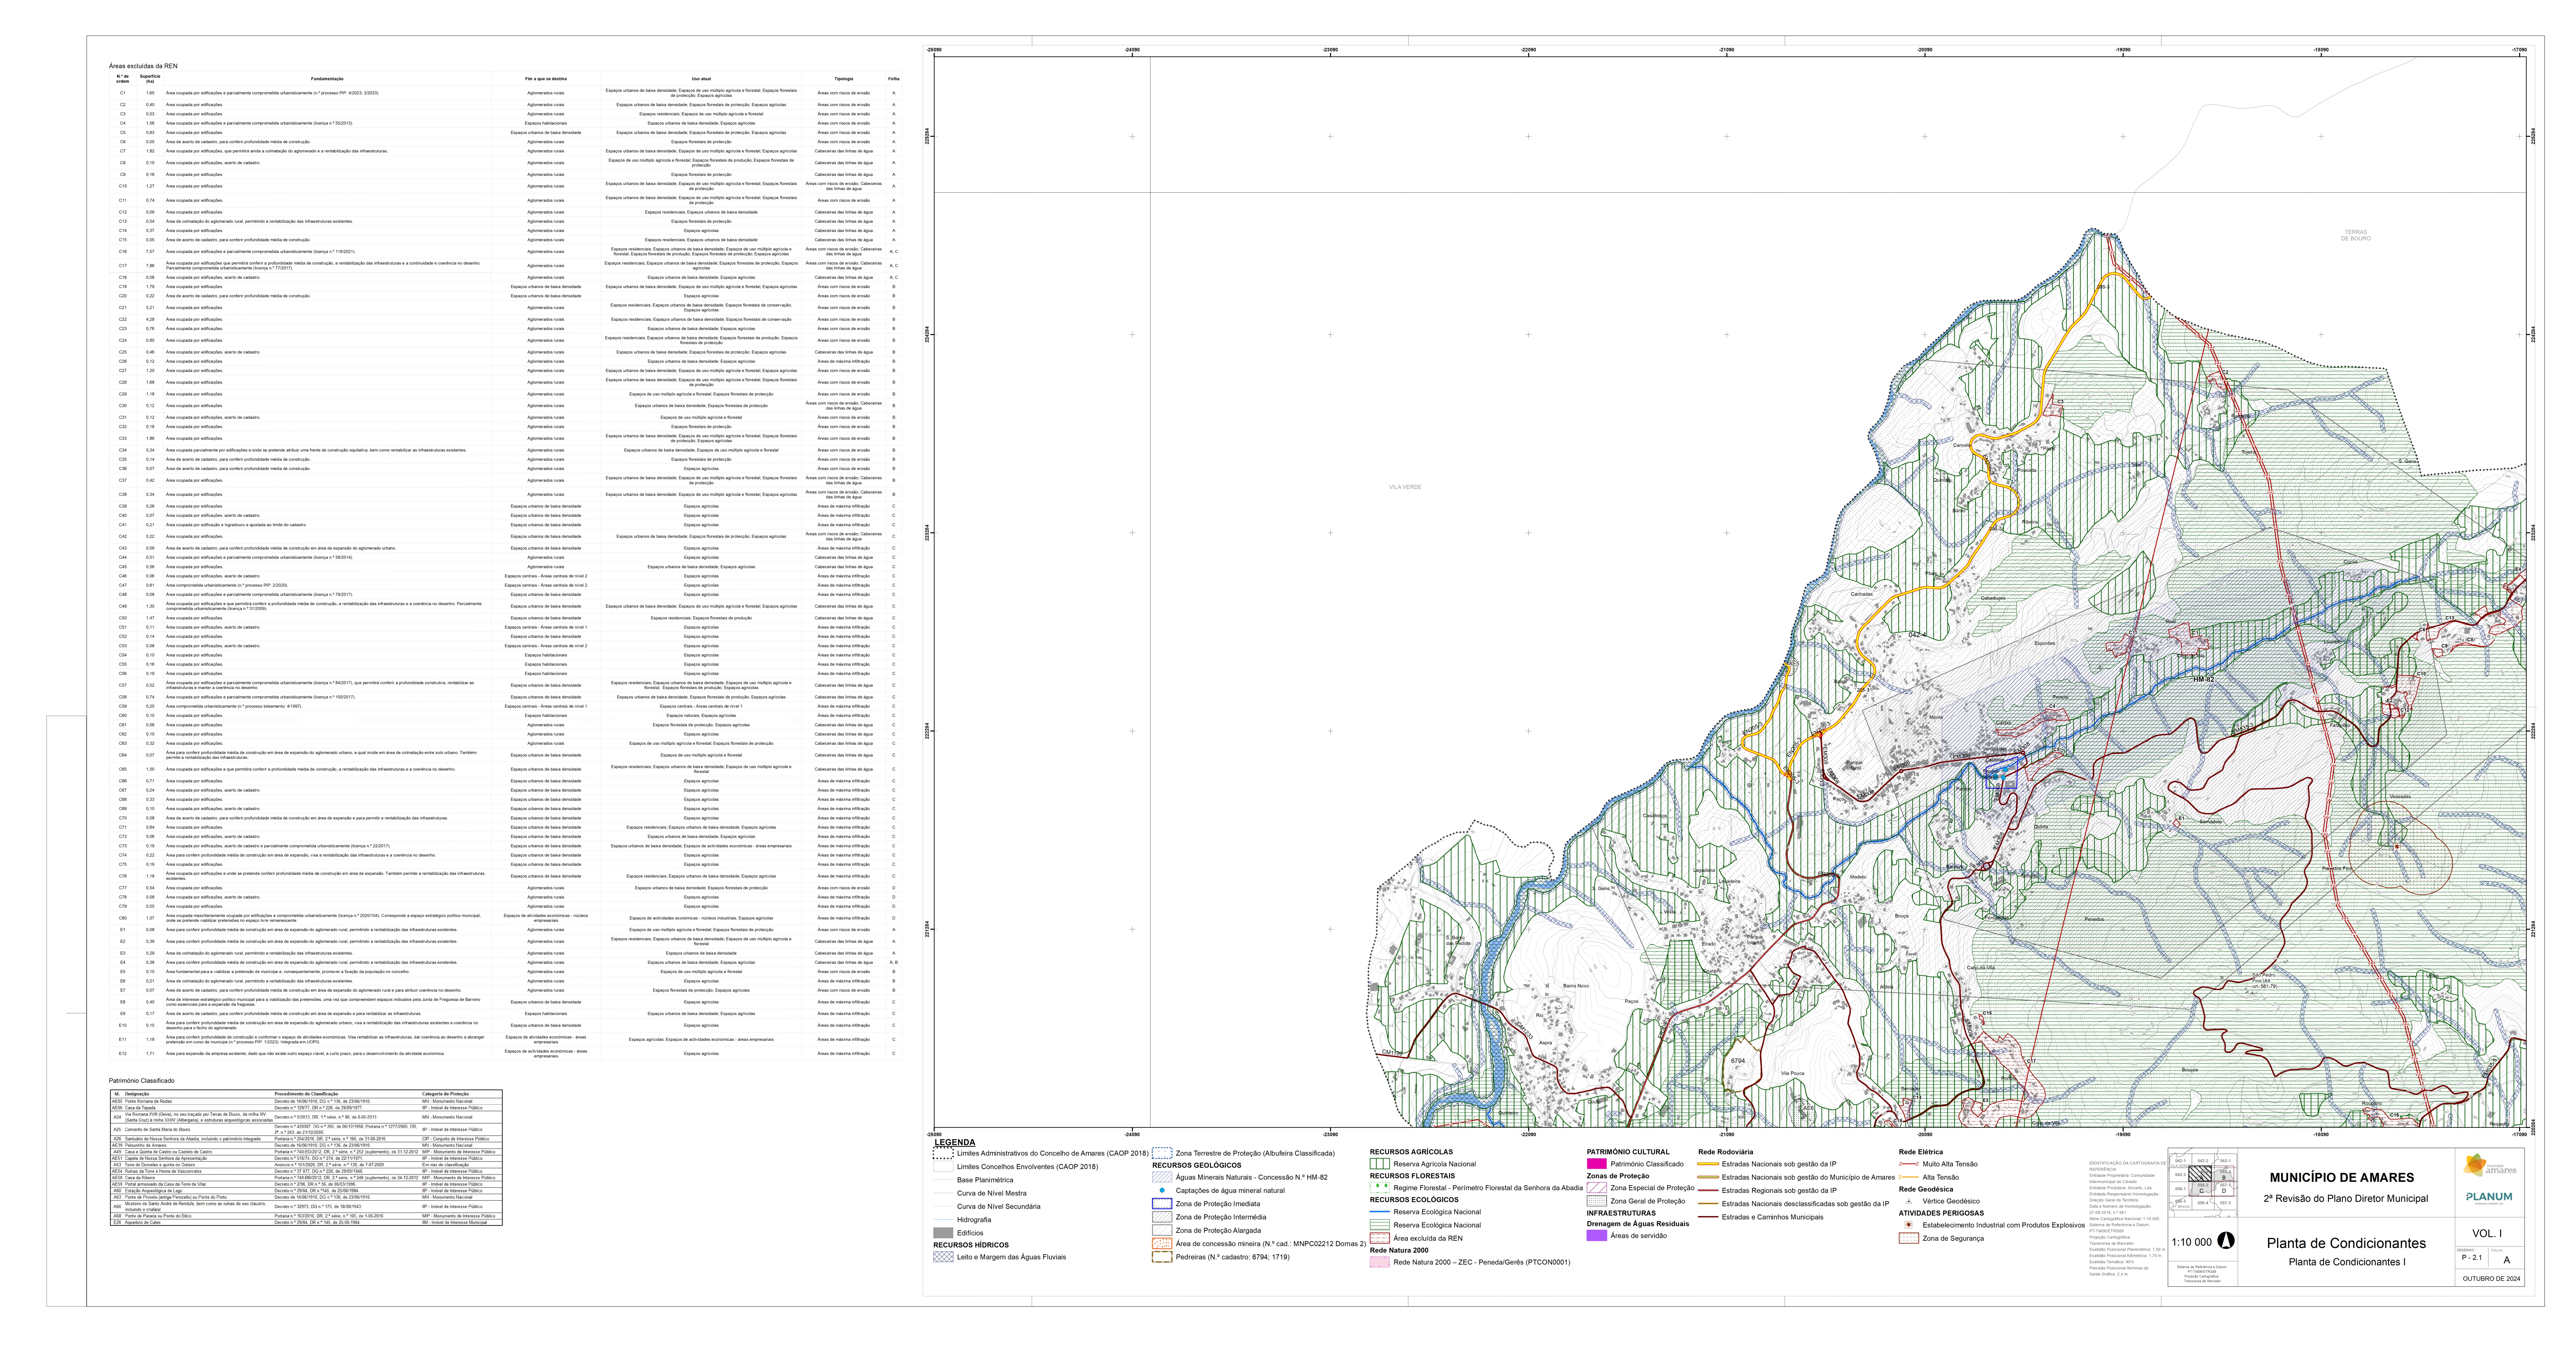Click the Vértice Geodésico triangle symbol in legend
This screenshot has height=1348, width=2576.
[x=1909, y=1201]
